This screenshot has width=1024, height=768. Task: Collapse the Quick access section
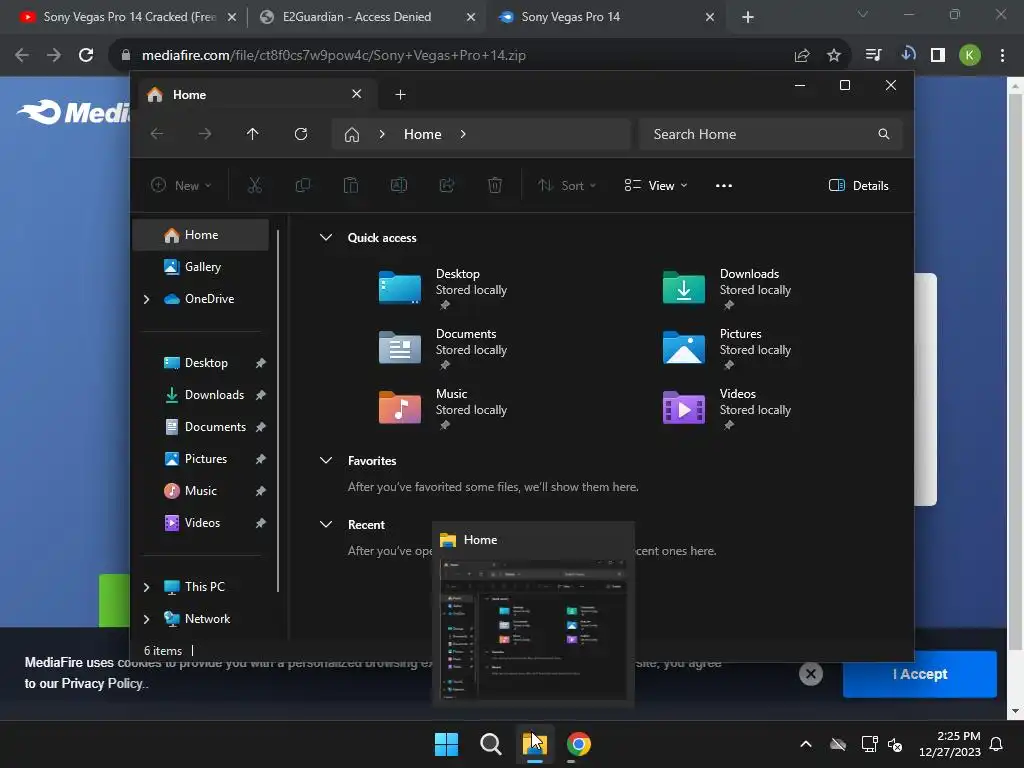click(326, 238)
